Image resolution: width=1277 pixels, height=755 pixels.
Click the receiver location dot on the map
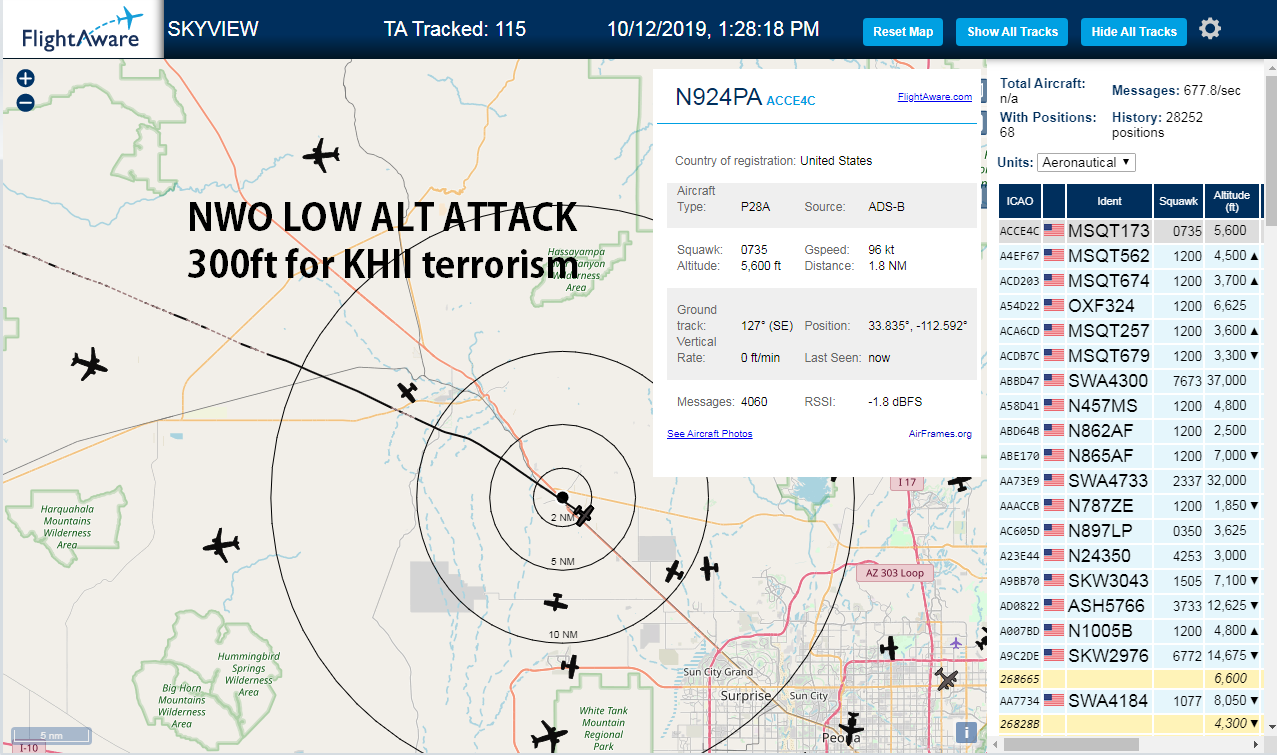(562, 497)
